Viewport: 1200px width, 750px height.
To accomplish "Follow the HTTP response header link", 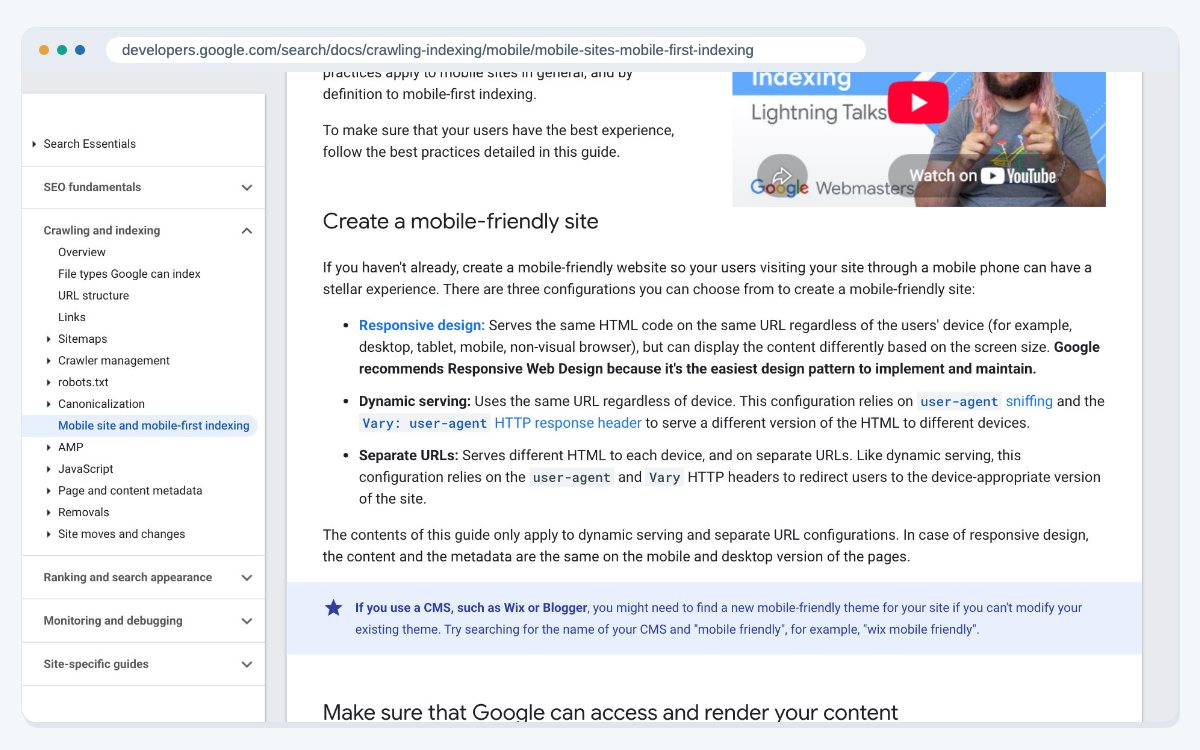I will click(x=568, y=423).
